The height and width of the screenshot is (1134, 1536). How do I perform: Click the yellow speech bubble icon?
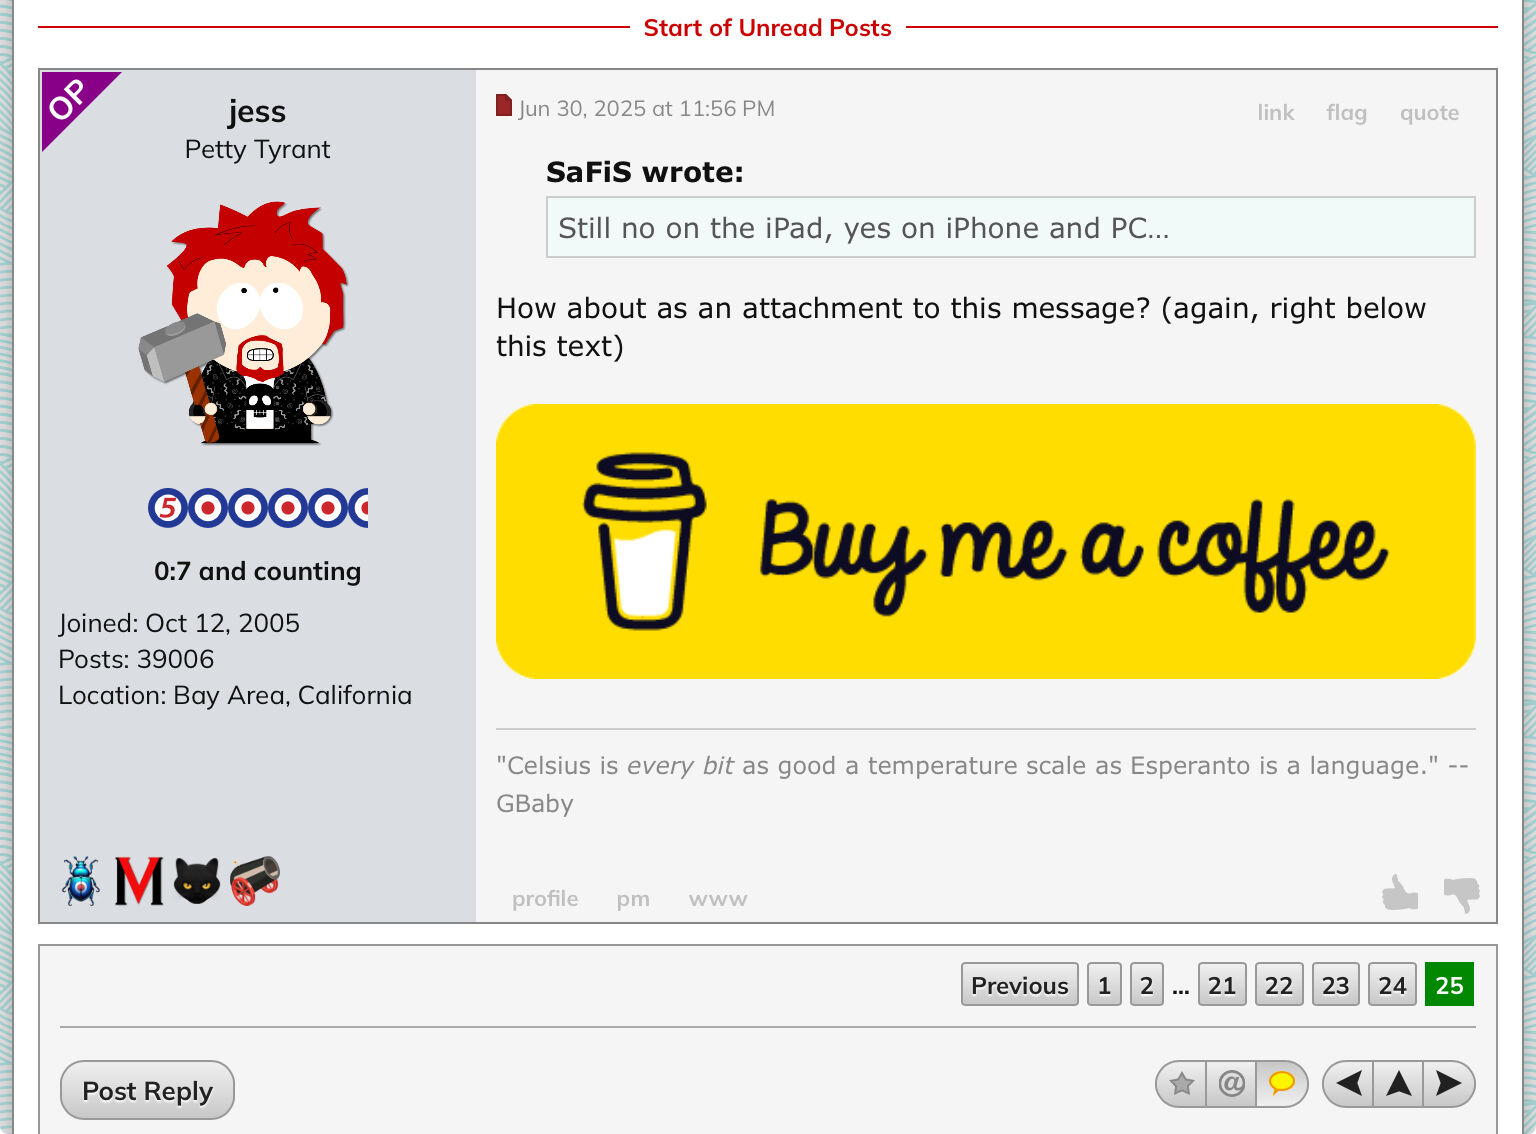[1282, 1084]
